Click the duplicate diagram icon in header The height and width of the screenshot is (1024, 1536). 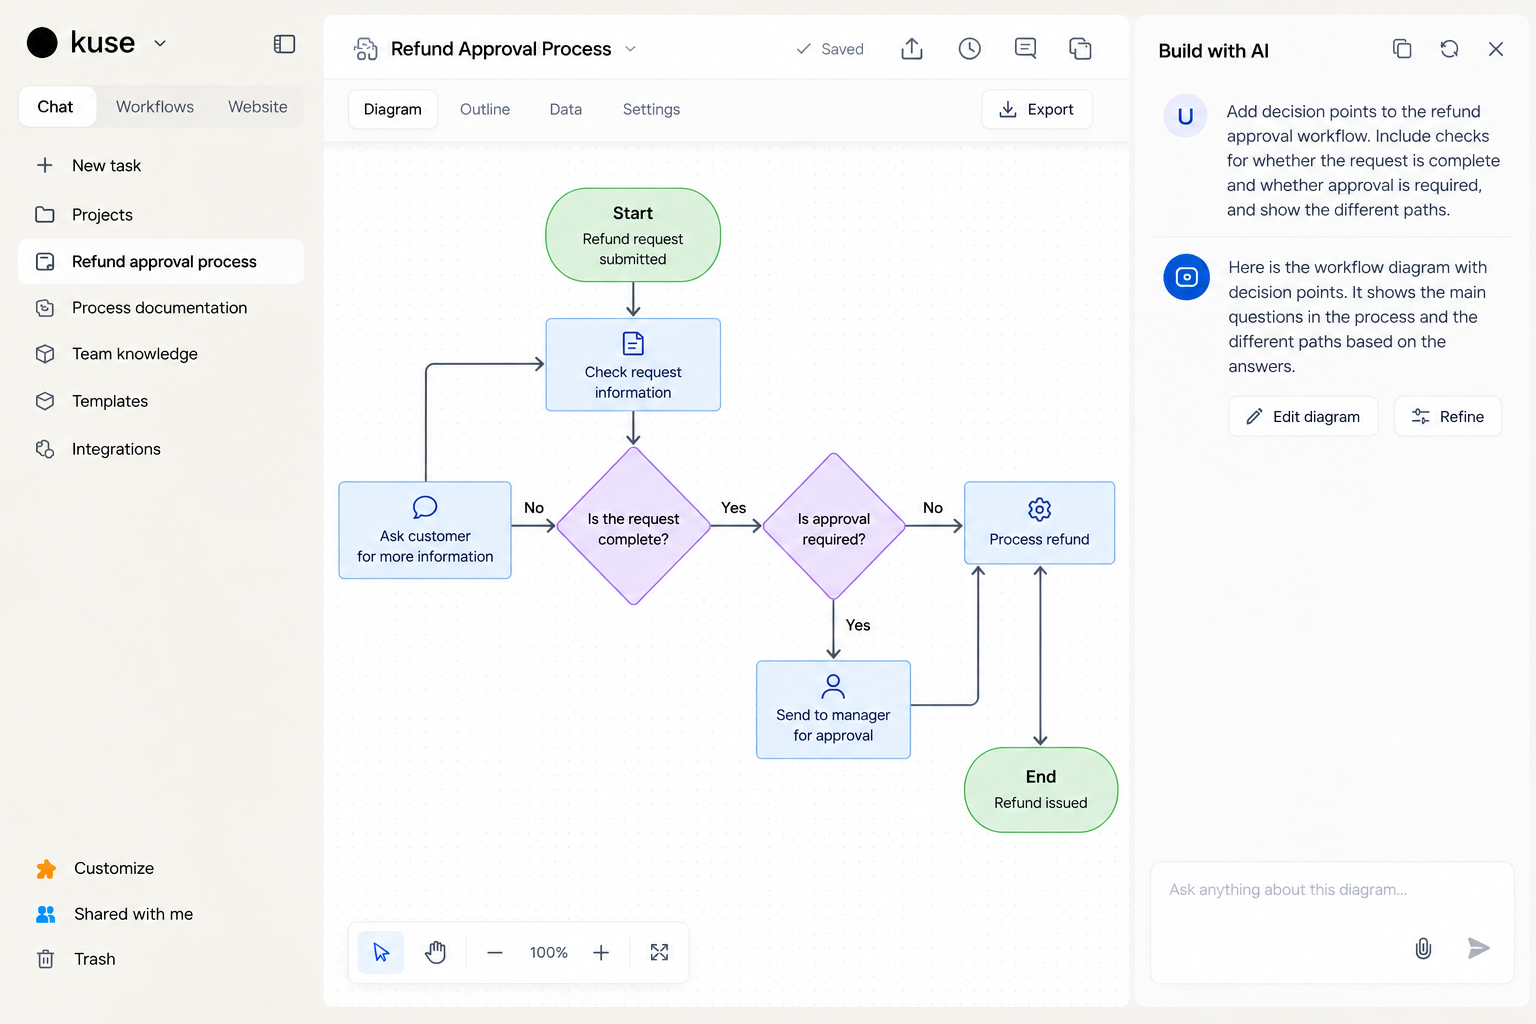point(1080,49)
